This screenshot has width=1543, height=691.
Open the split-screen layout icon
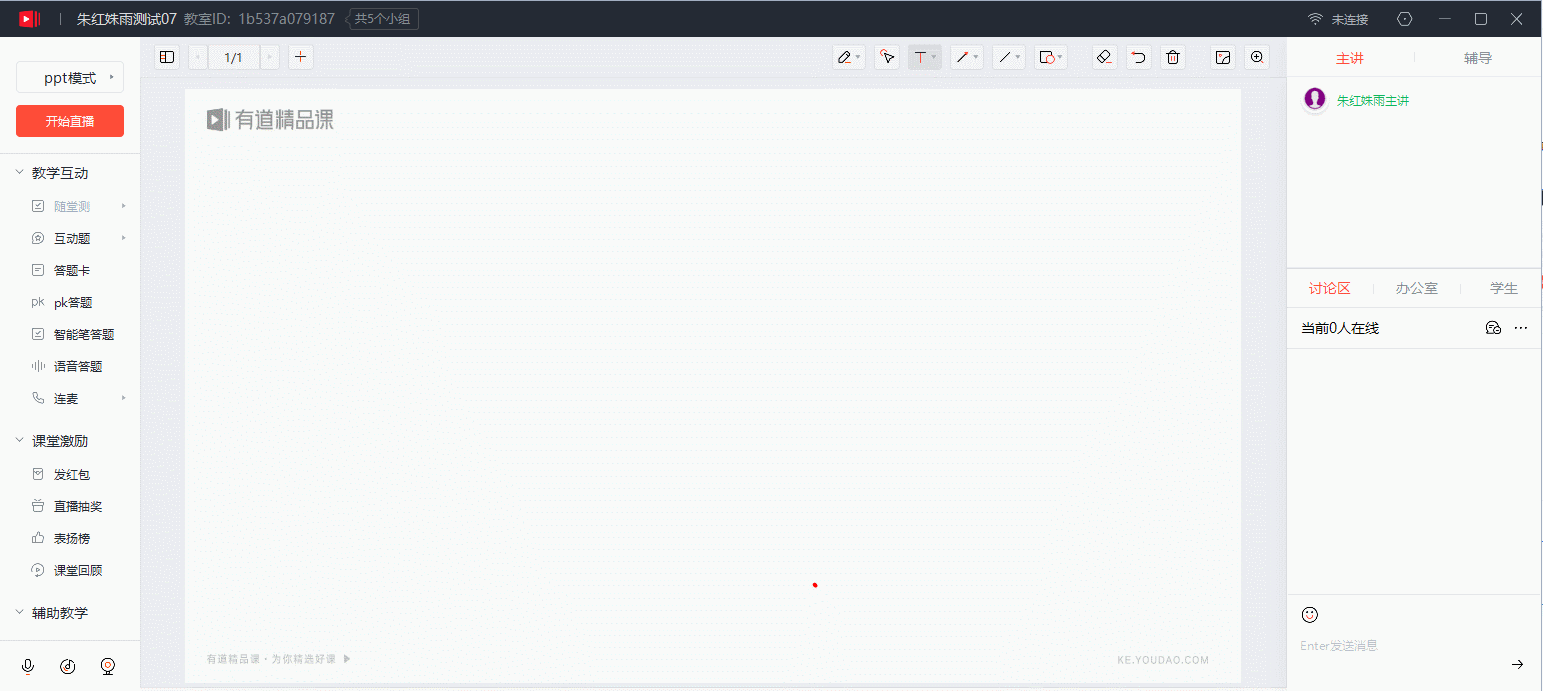pos(166,57)
